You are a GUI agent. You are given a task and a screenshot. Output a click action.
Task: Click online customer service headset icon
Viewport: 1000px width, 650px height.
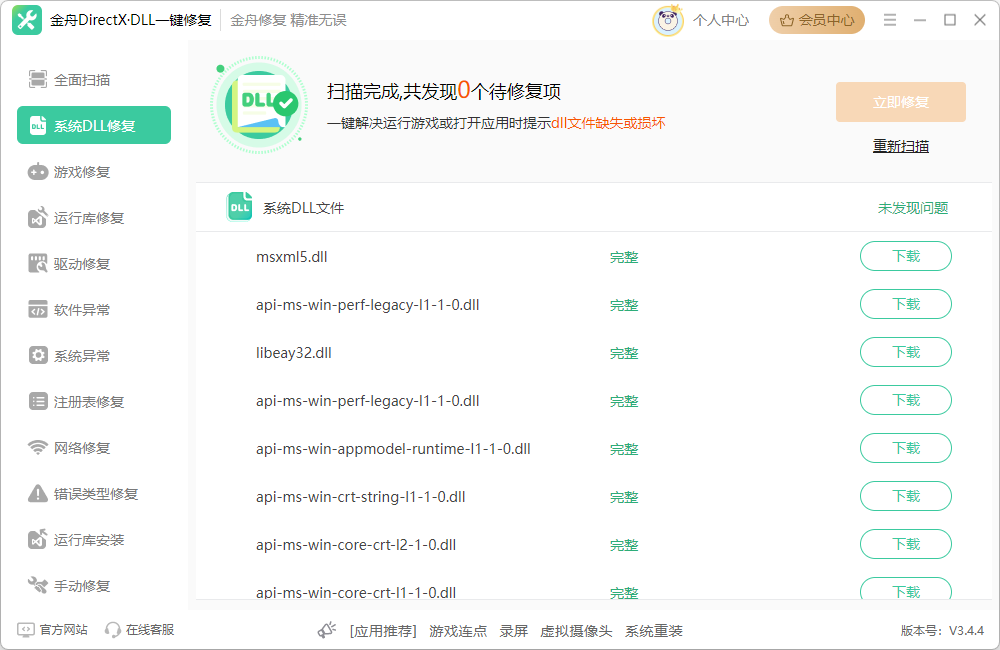[x=113, y=630]
